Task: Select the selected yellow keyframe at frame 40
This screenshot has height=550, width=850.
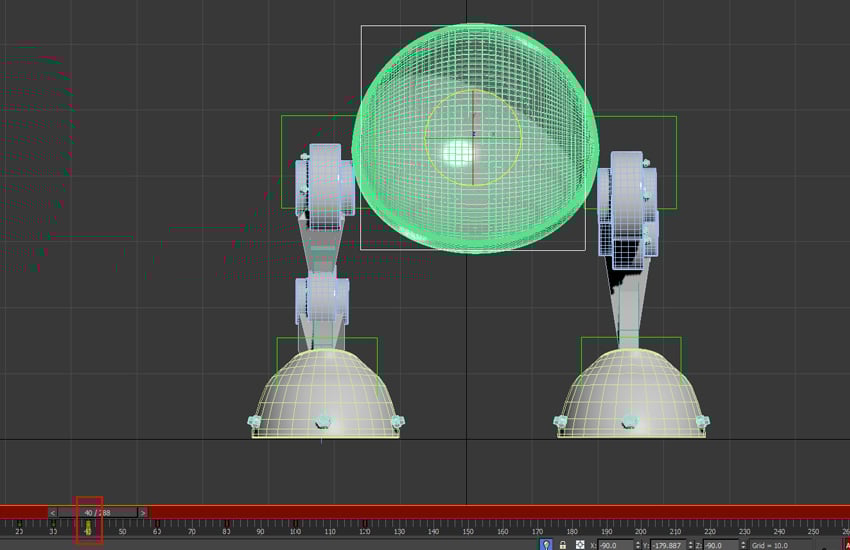Action: coord(88,525)
